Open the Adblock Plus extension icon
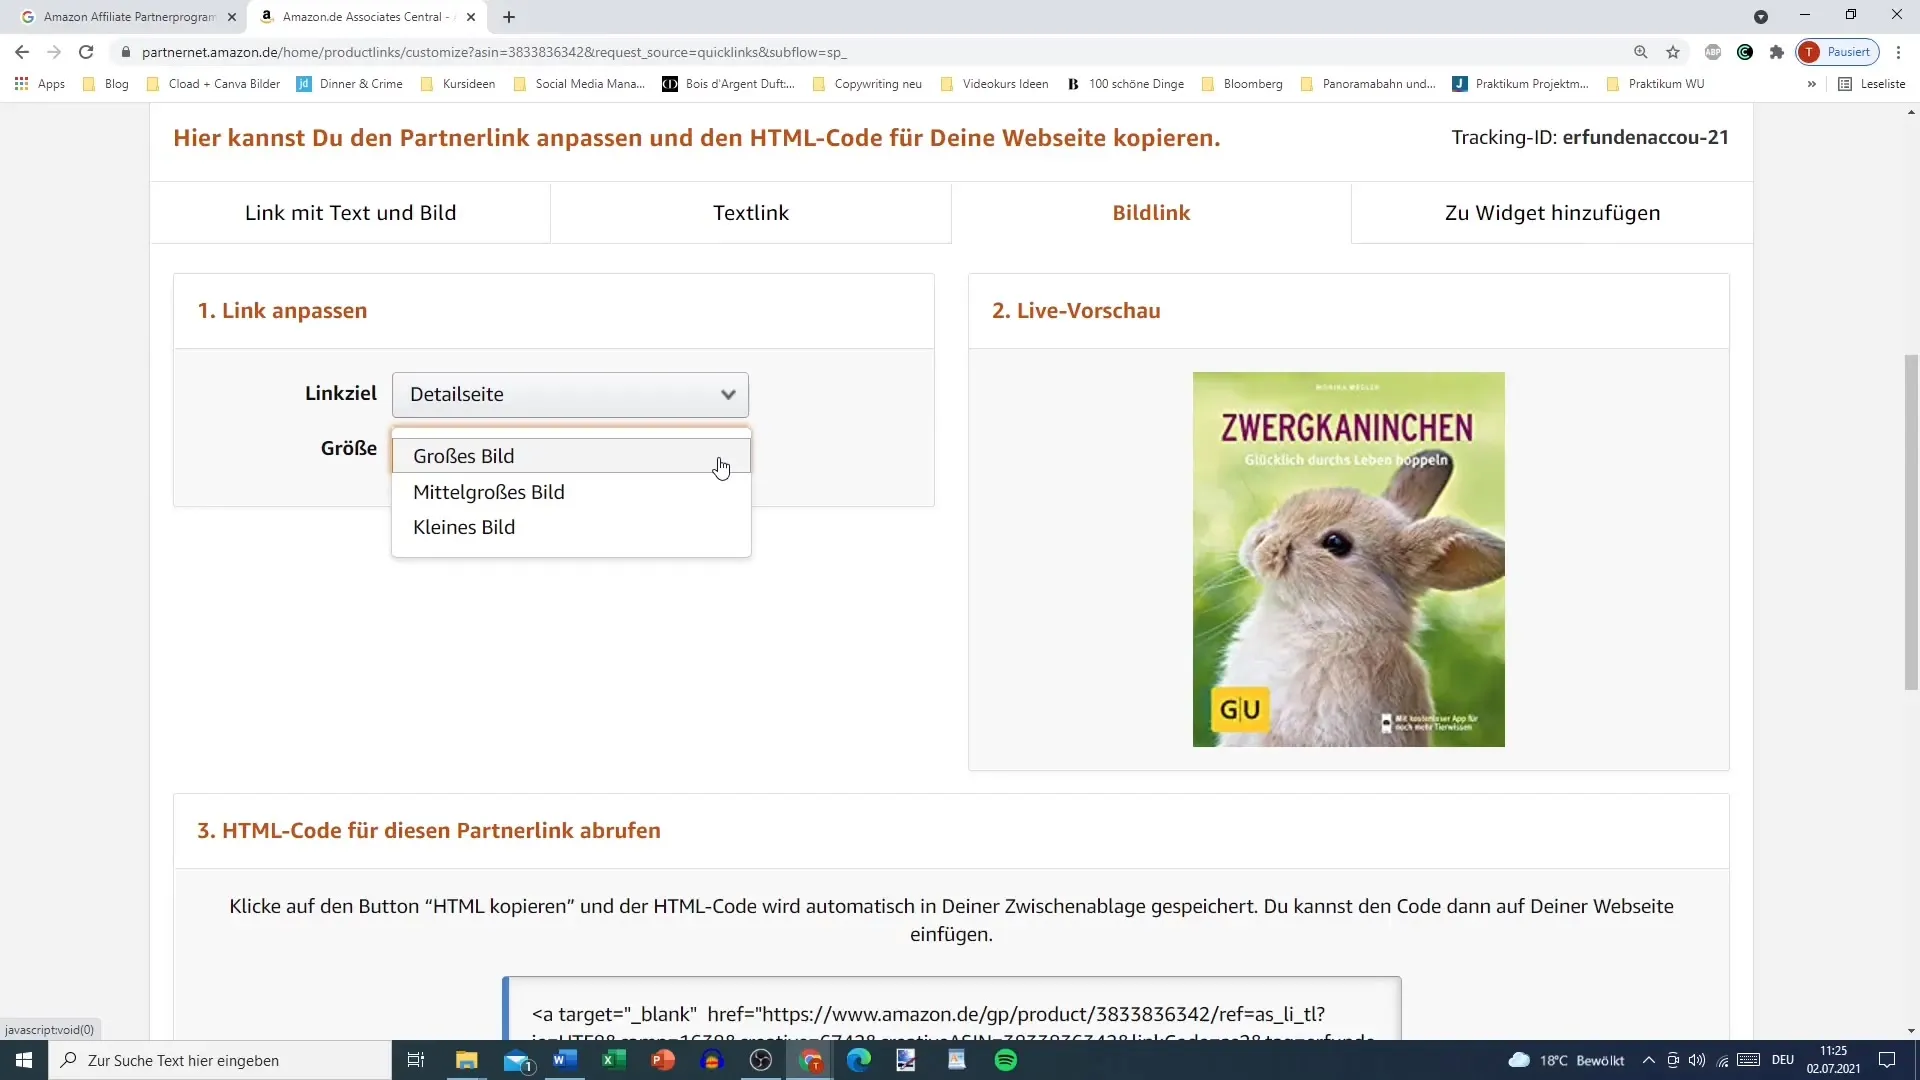 click(x=1713, y=52)
